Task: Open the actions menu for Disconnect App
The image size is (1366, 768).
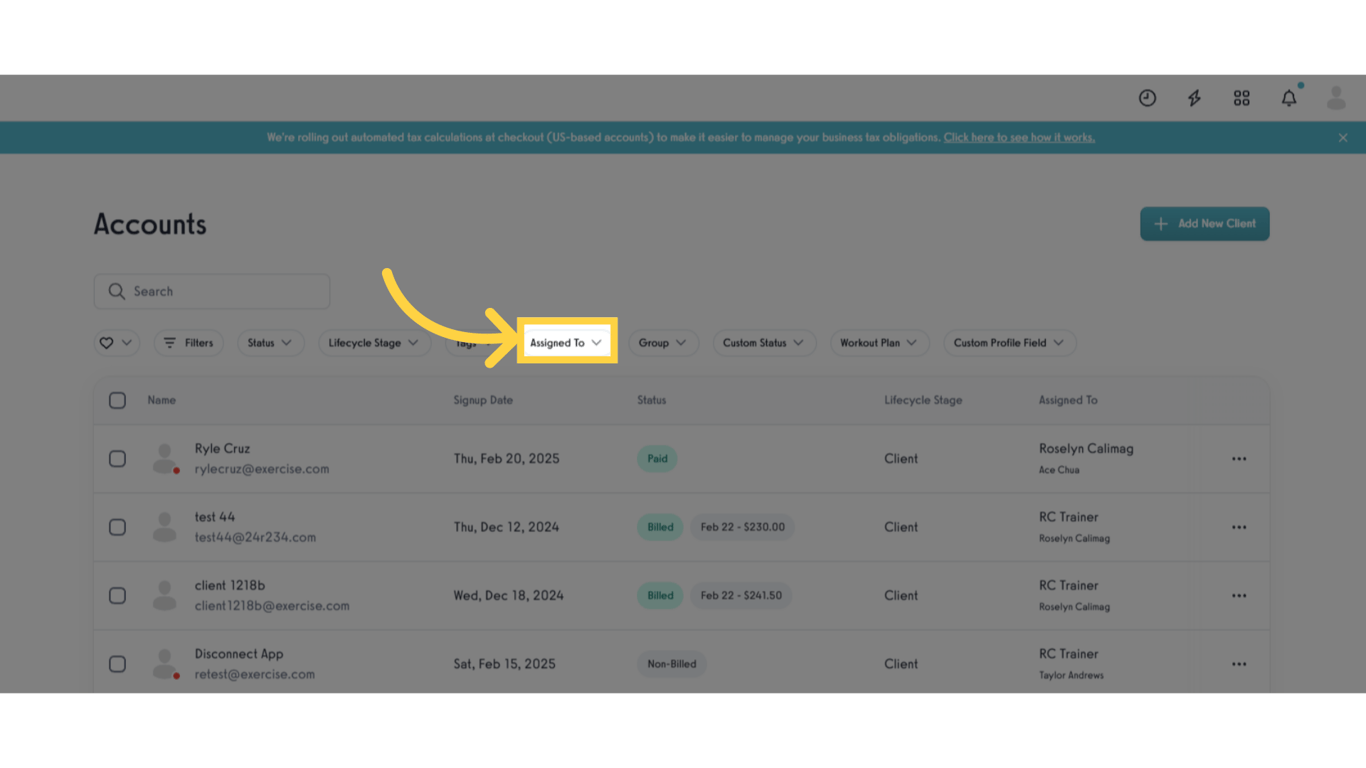Action: [x=1239, y=663]
